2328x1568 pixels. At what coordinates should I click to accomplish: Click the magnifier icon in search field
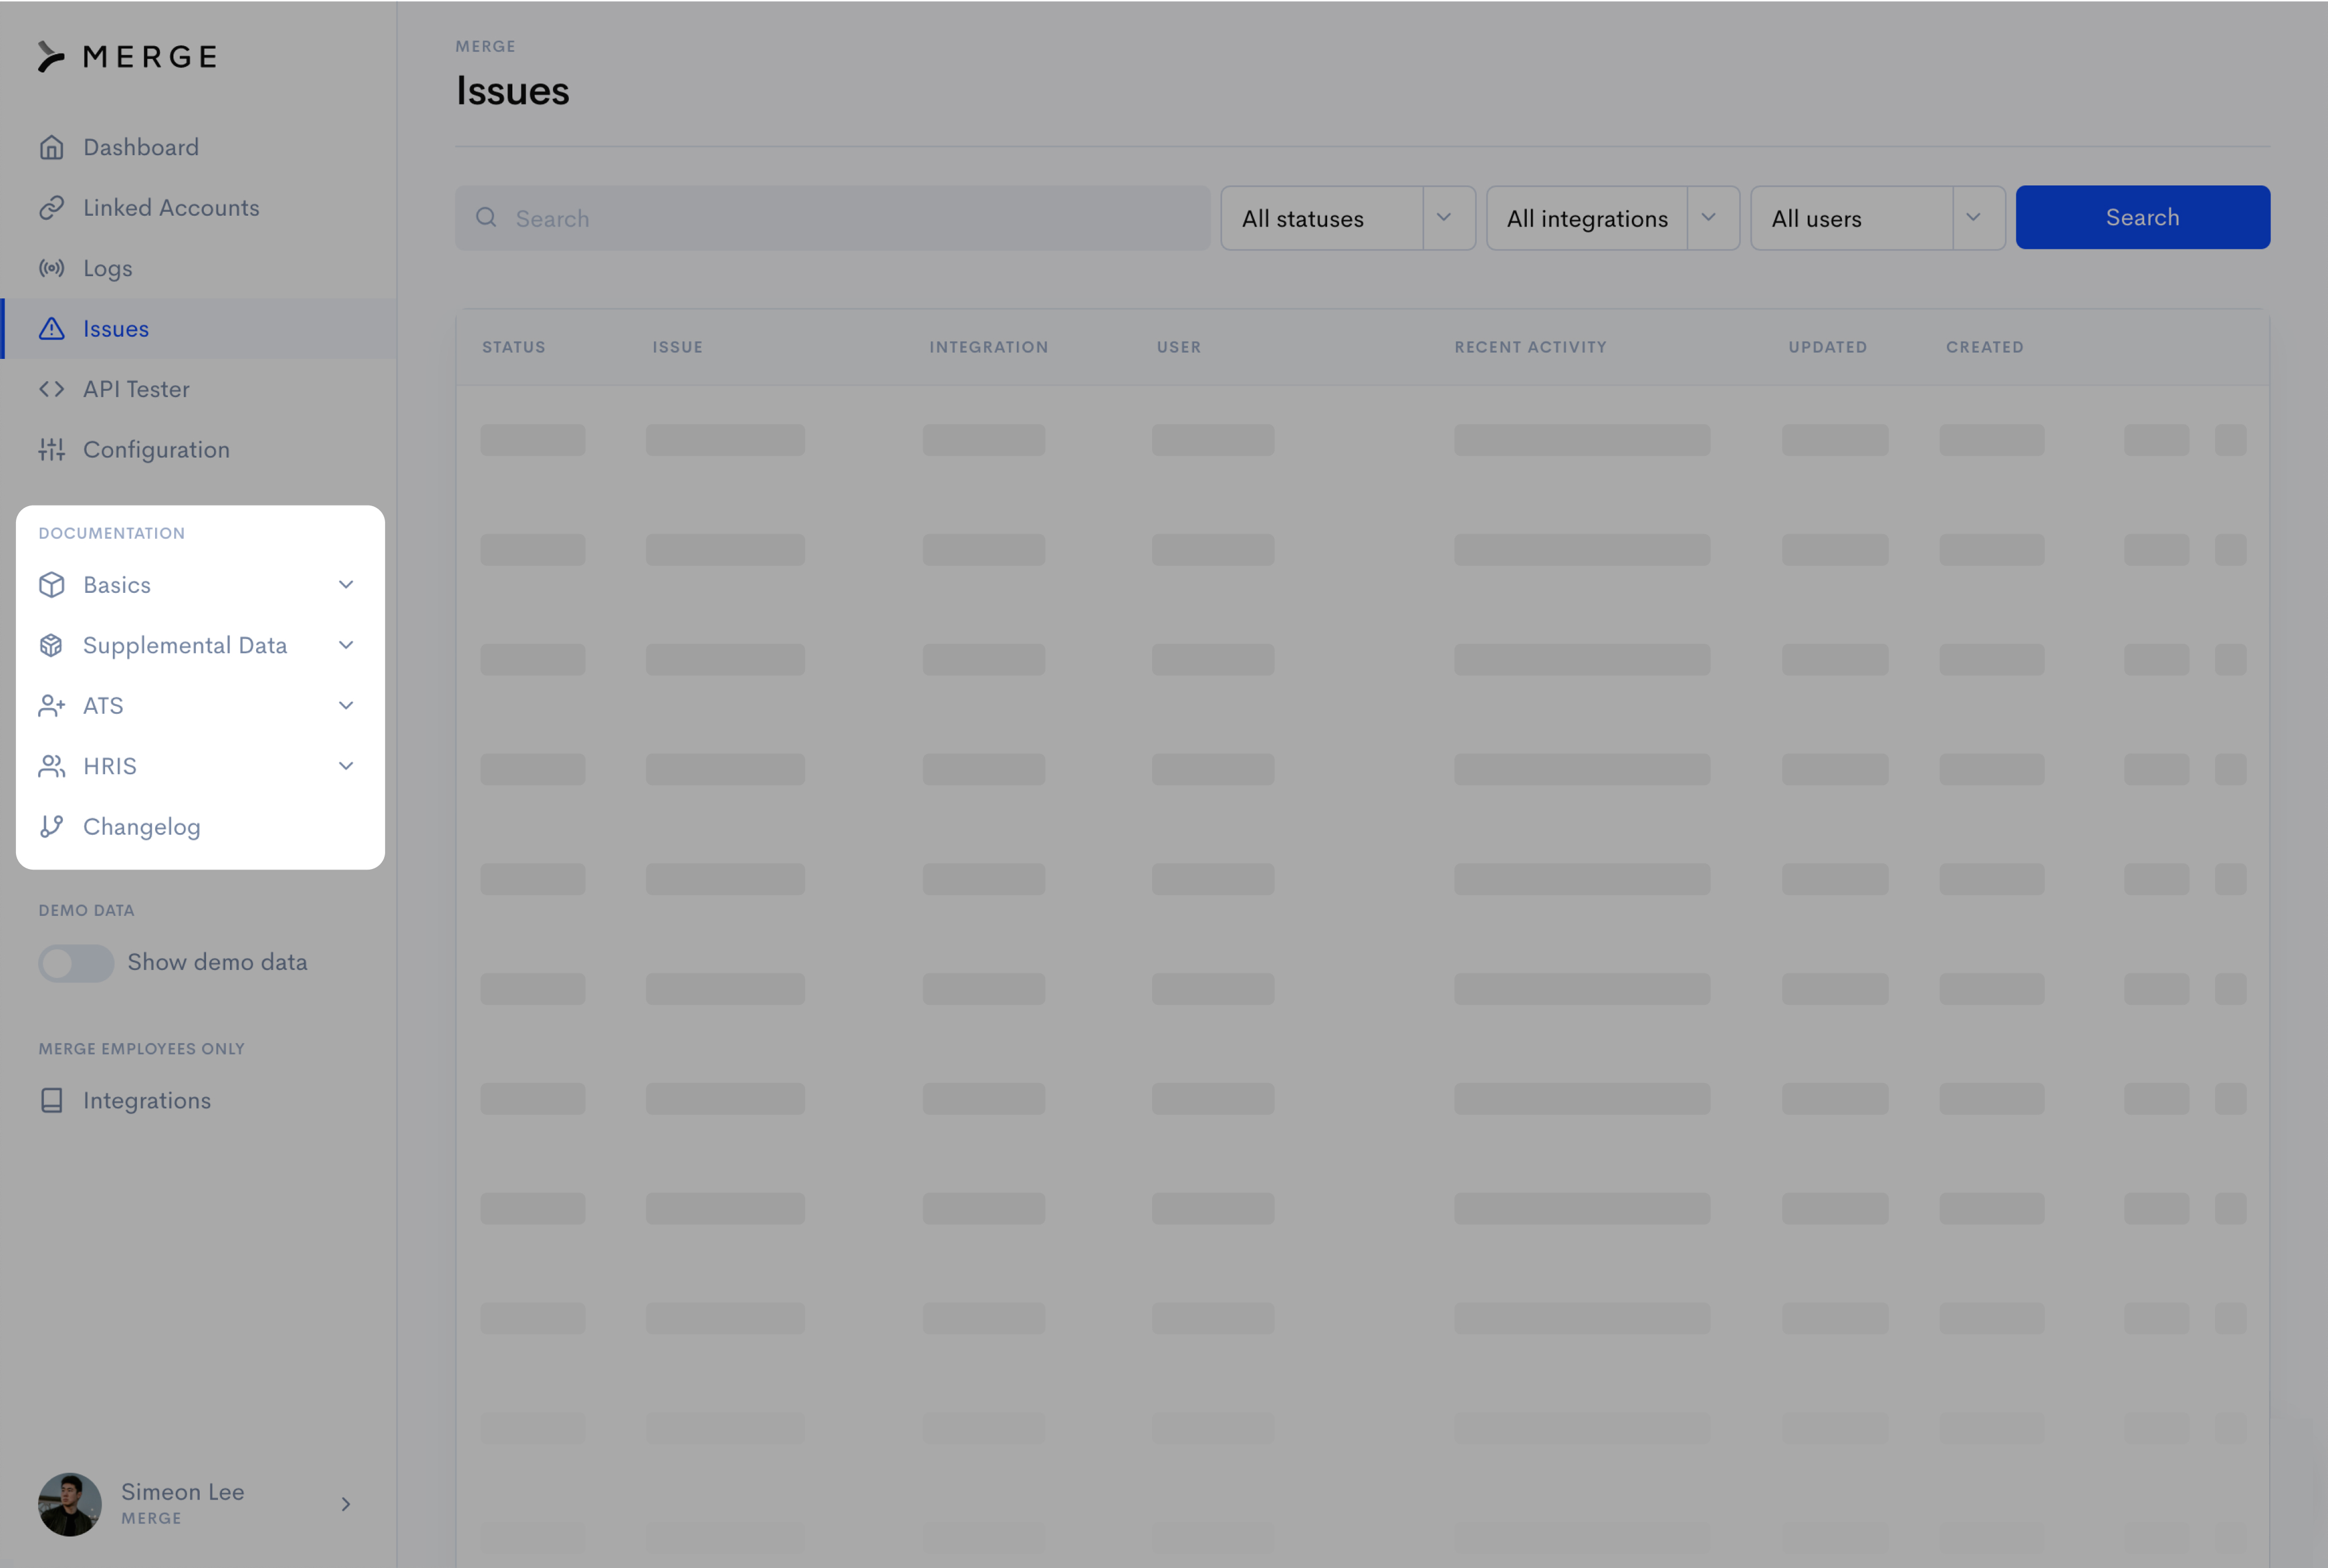(x=486, y=217)
